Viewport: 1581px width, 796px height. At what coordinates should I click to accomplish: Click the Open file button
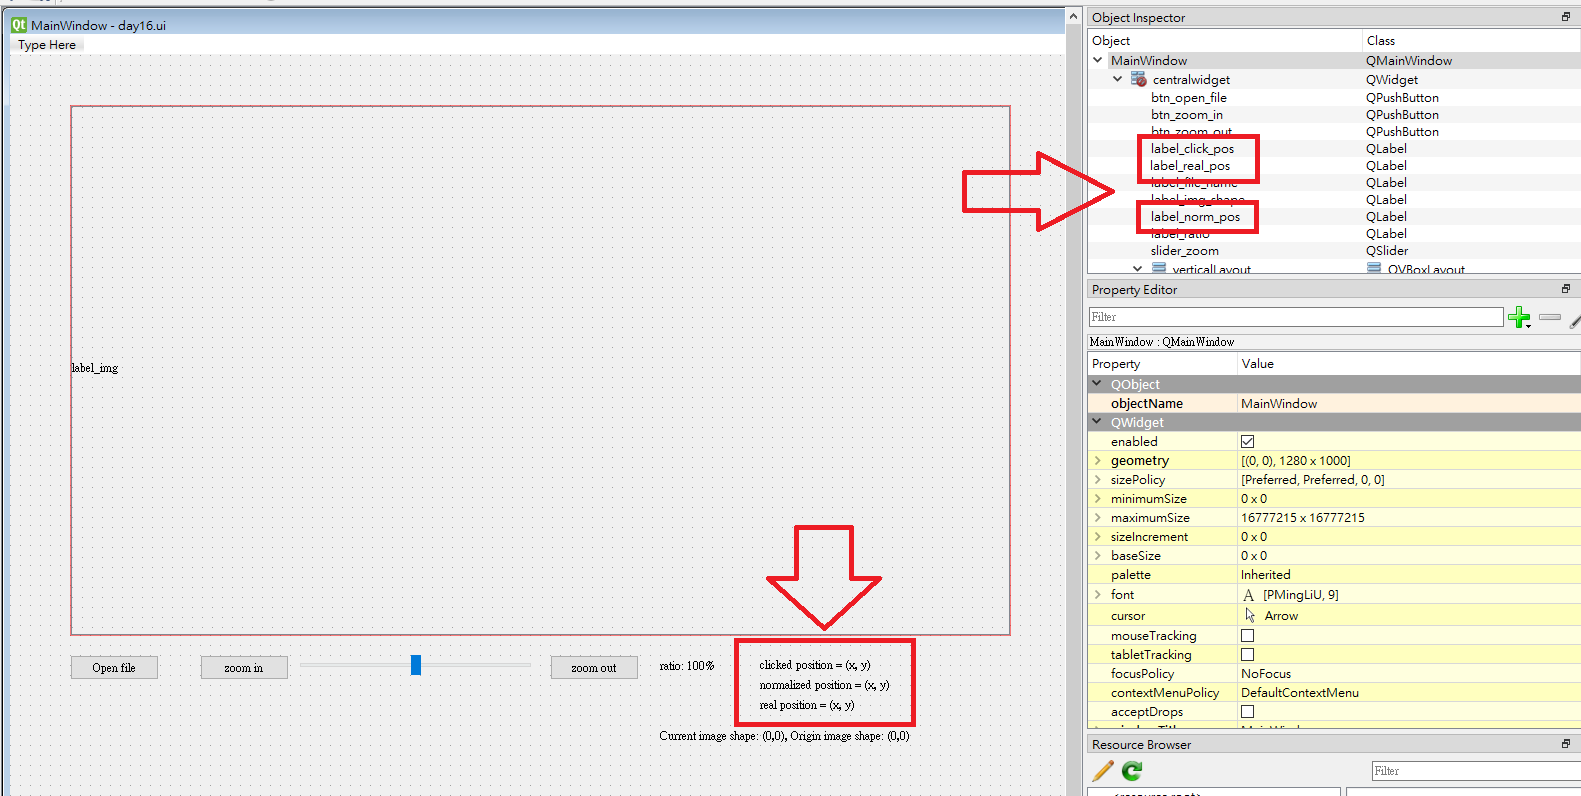tap(114, 668)
